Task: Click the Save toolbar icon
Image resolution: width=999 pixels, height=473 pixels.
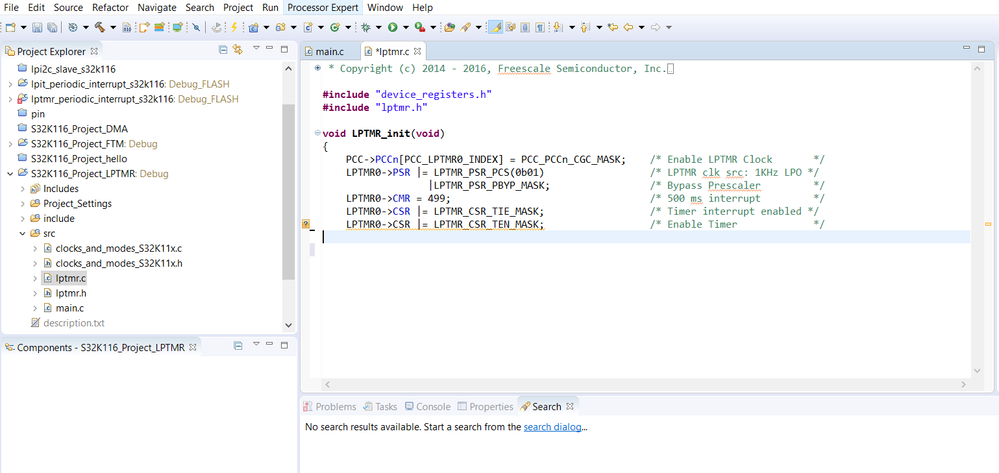Action: tap(37, 27)
